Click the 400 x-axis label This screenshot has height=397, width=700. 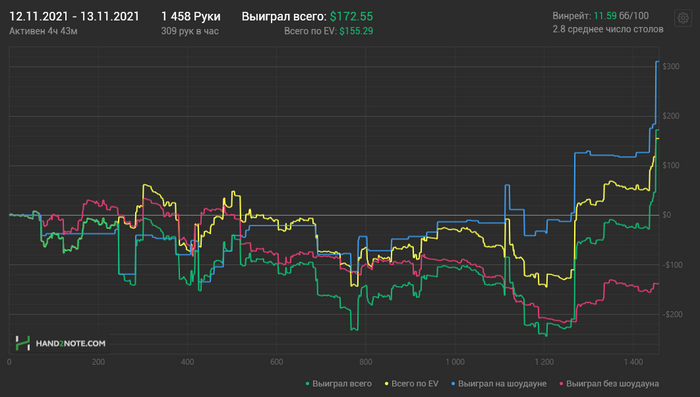[x=188, y=362]
